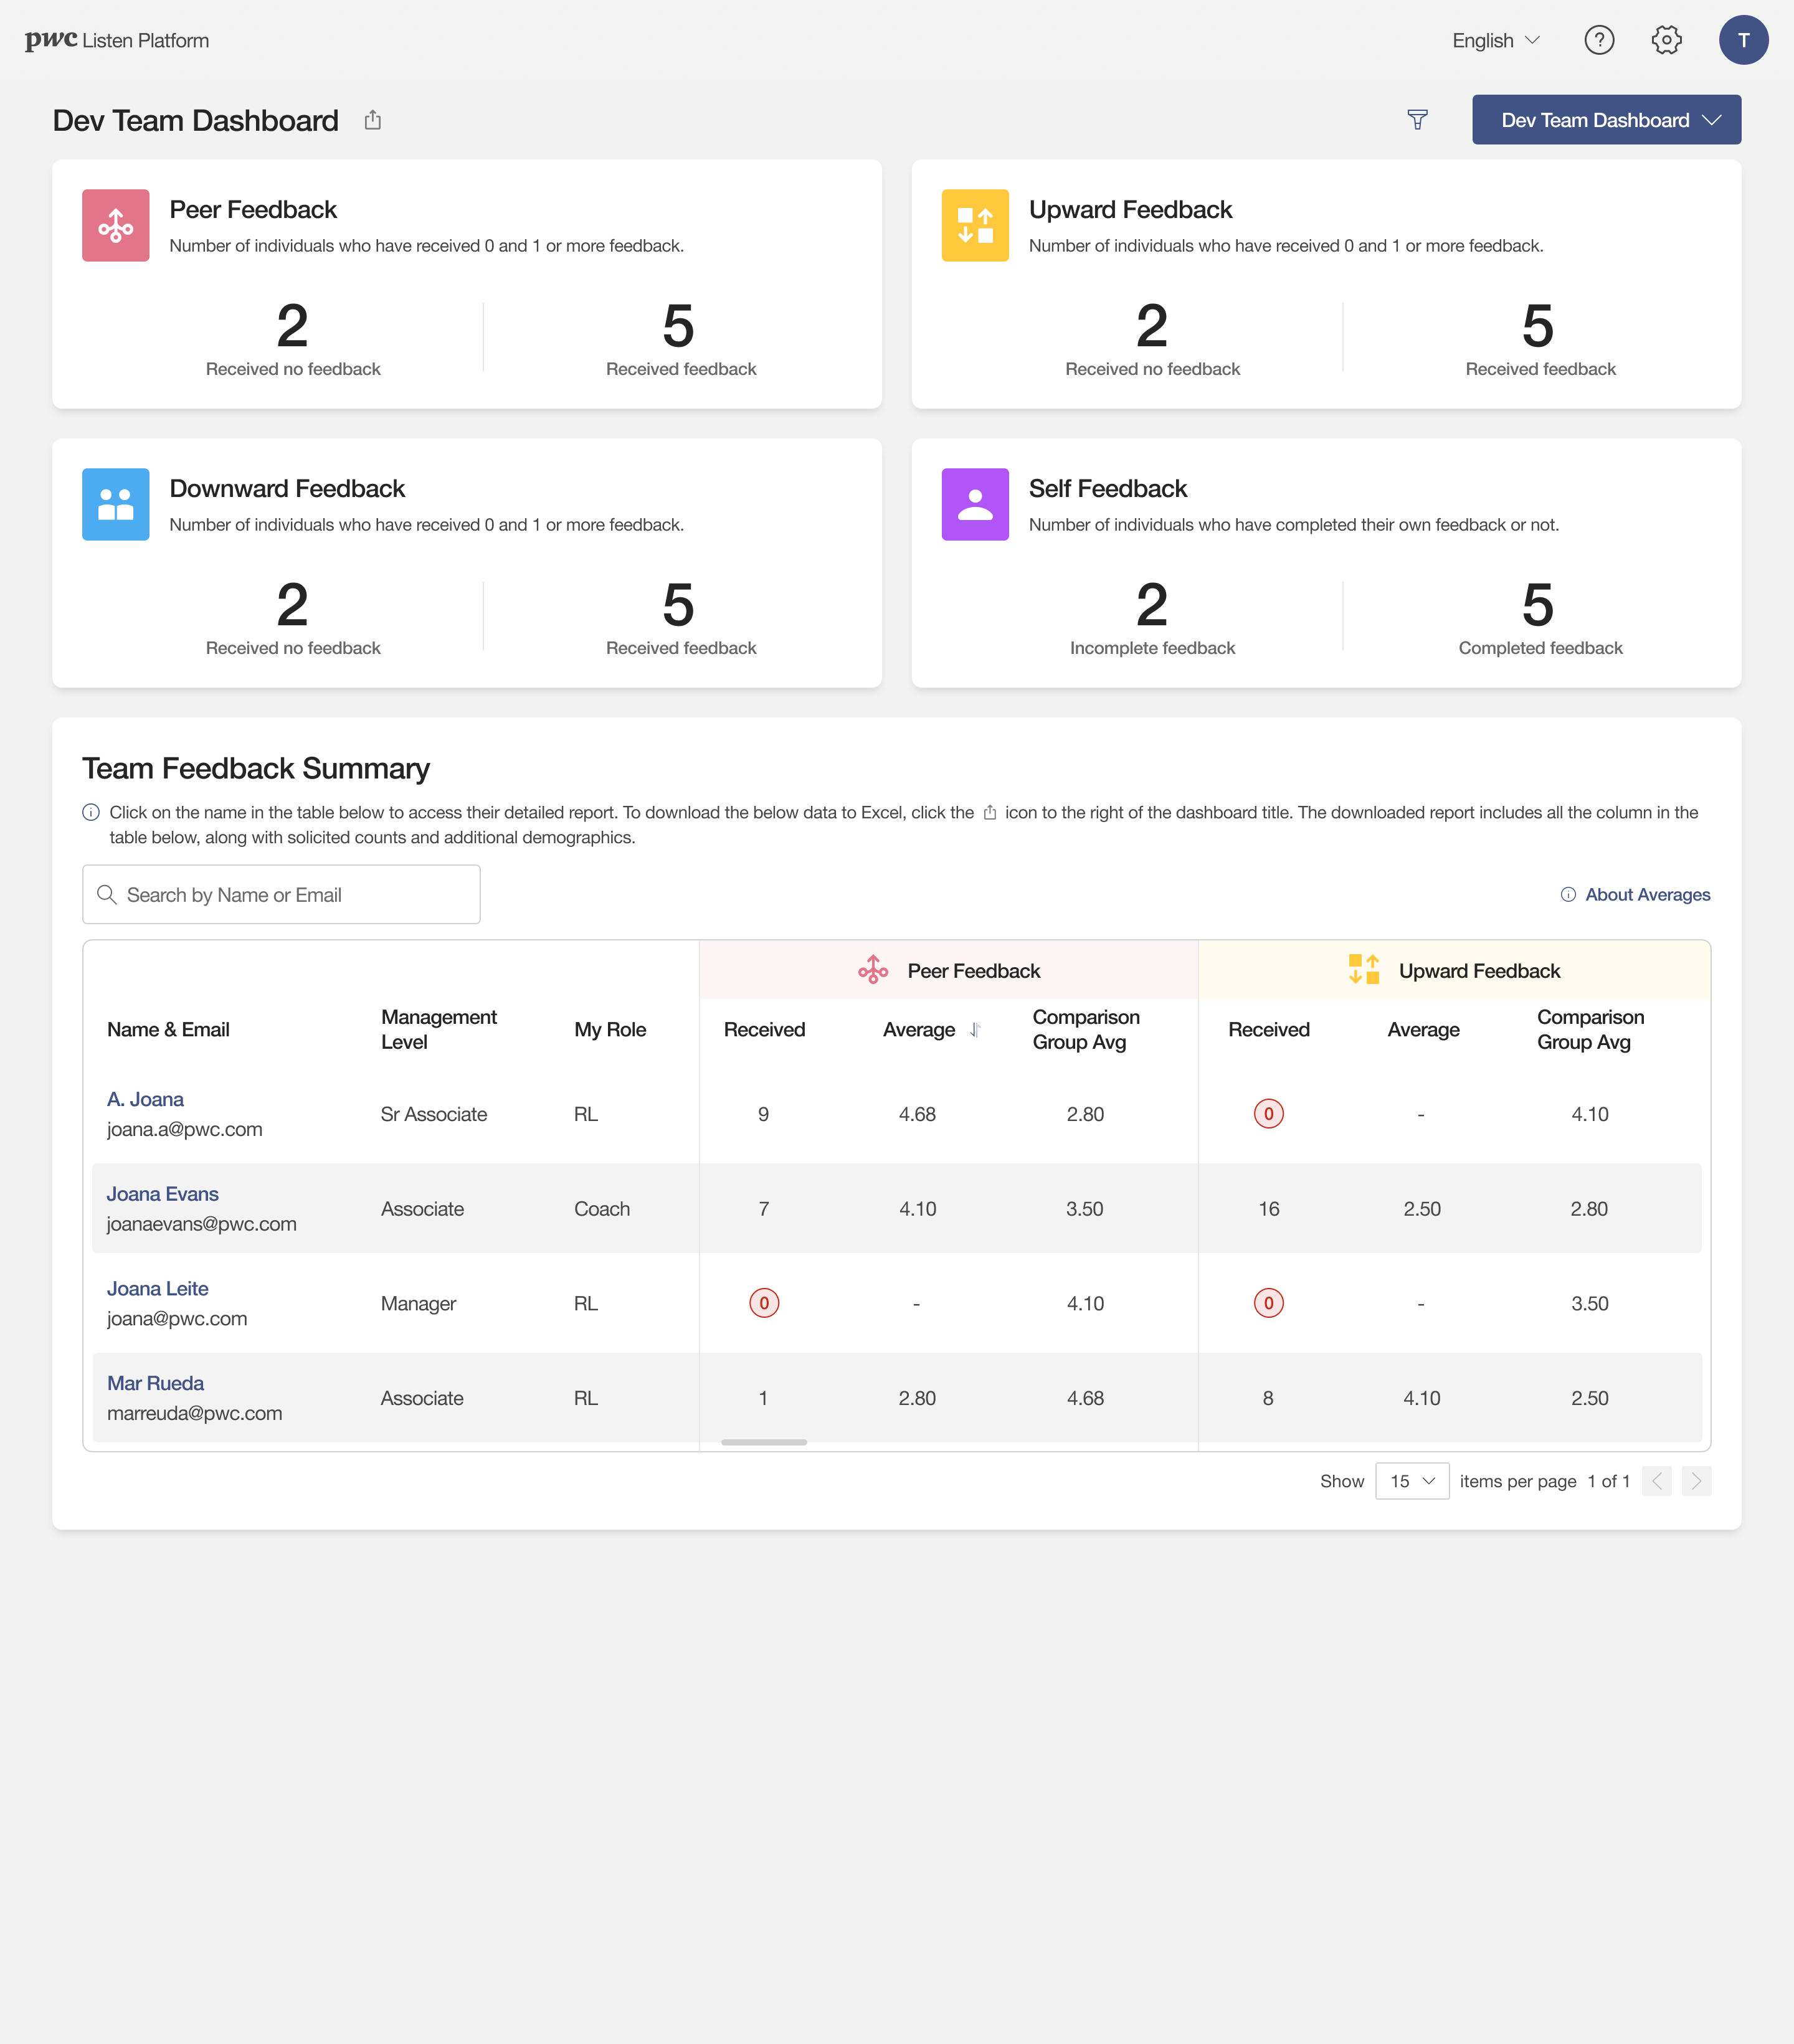The height and width of the screenshot is (2044, 1794).
Task: Open Joana Leite's detailed report
Action: tap(158, 1288)
